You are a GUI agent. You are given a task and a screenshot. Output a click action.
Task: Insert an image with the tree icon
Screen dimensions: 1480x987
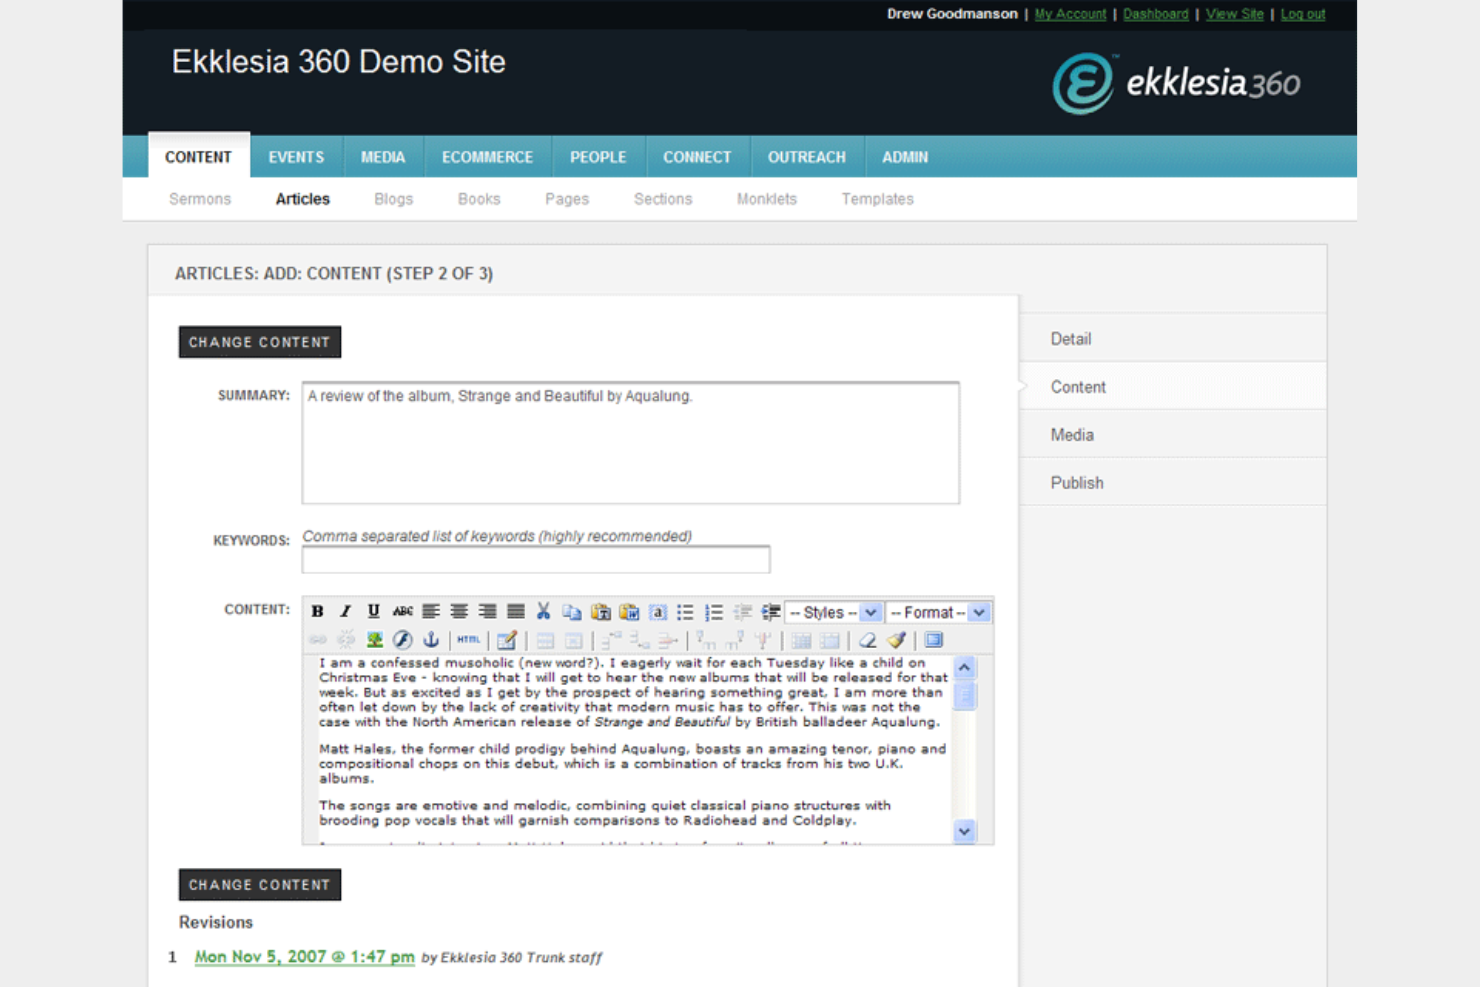pyautogui.click(x=374, y=640)
